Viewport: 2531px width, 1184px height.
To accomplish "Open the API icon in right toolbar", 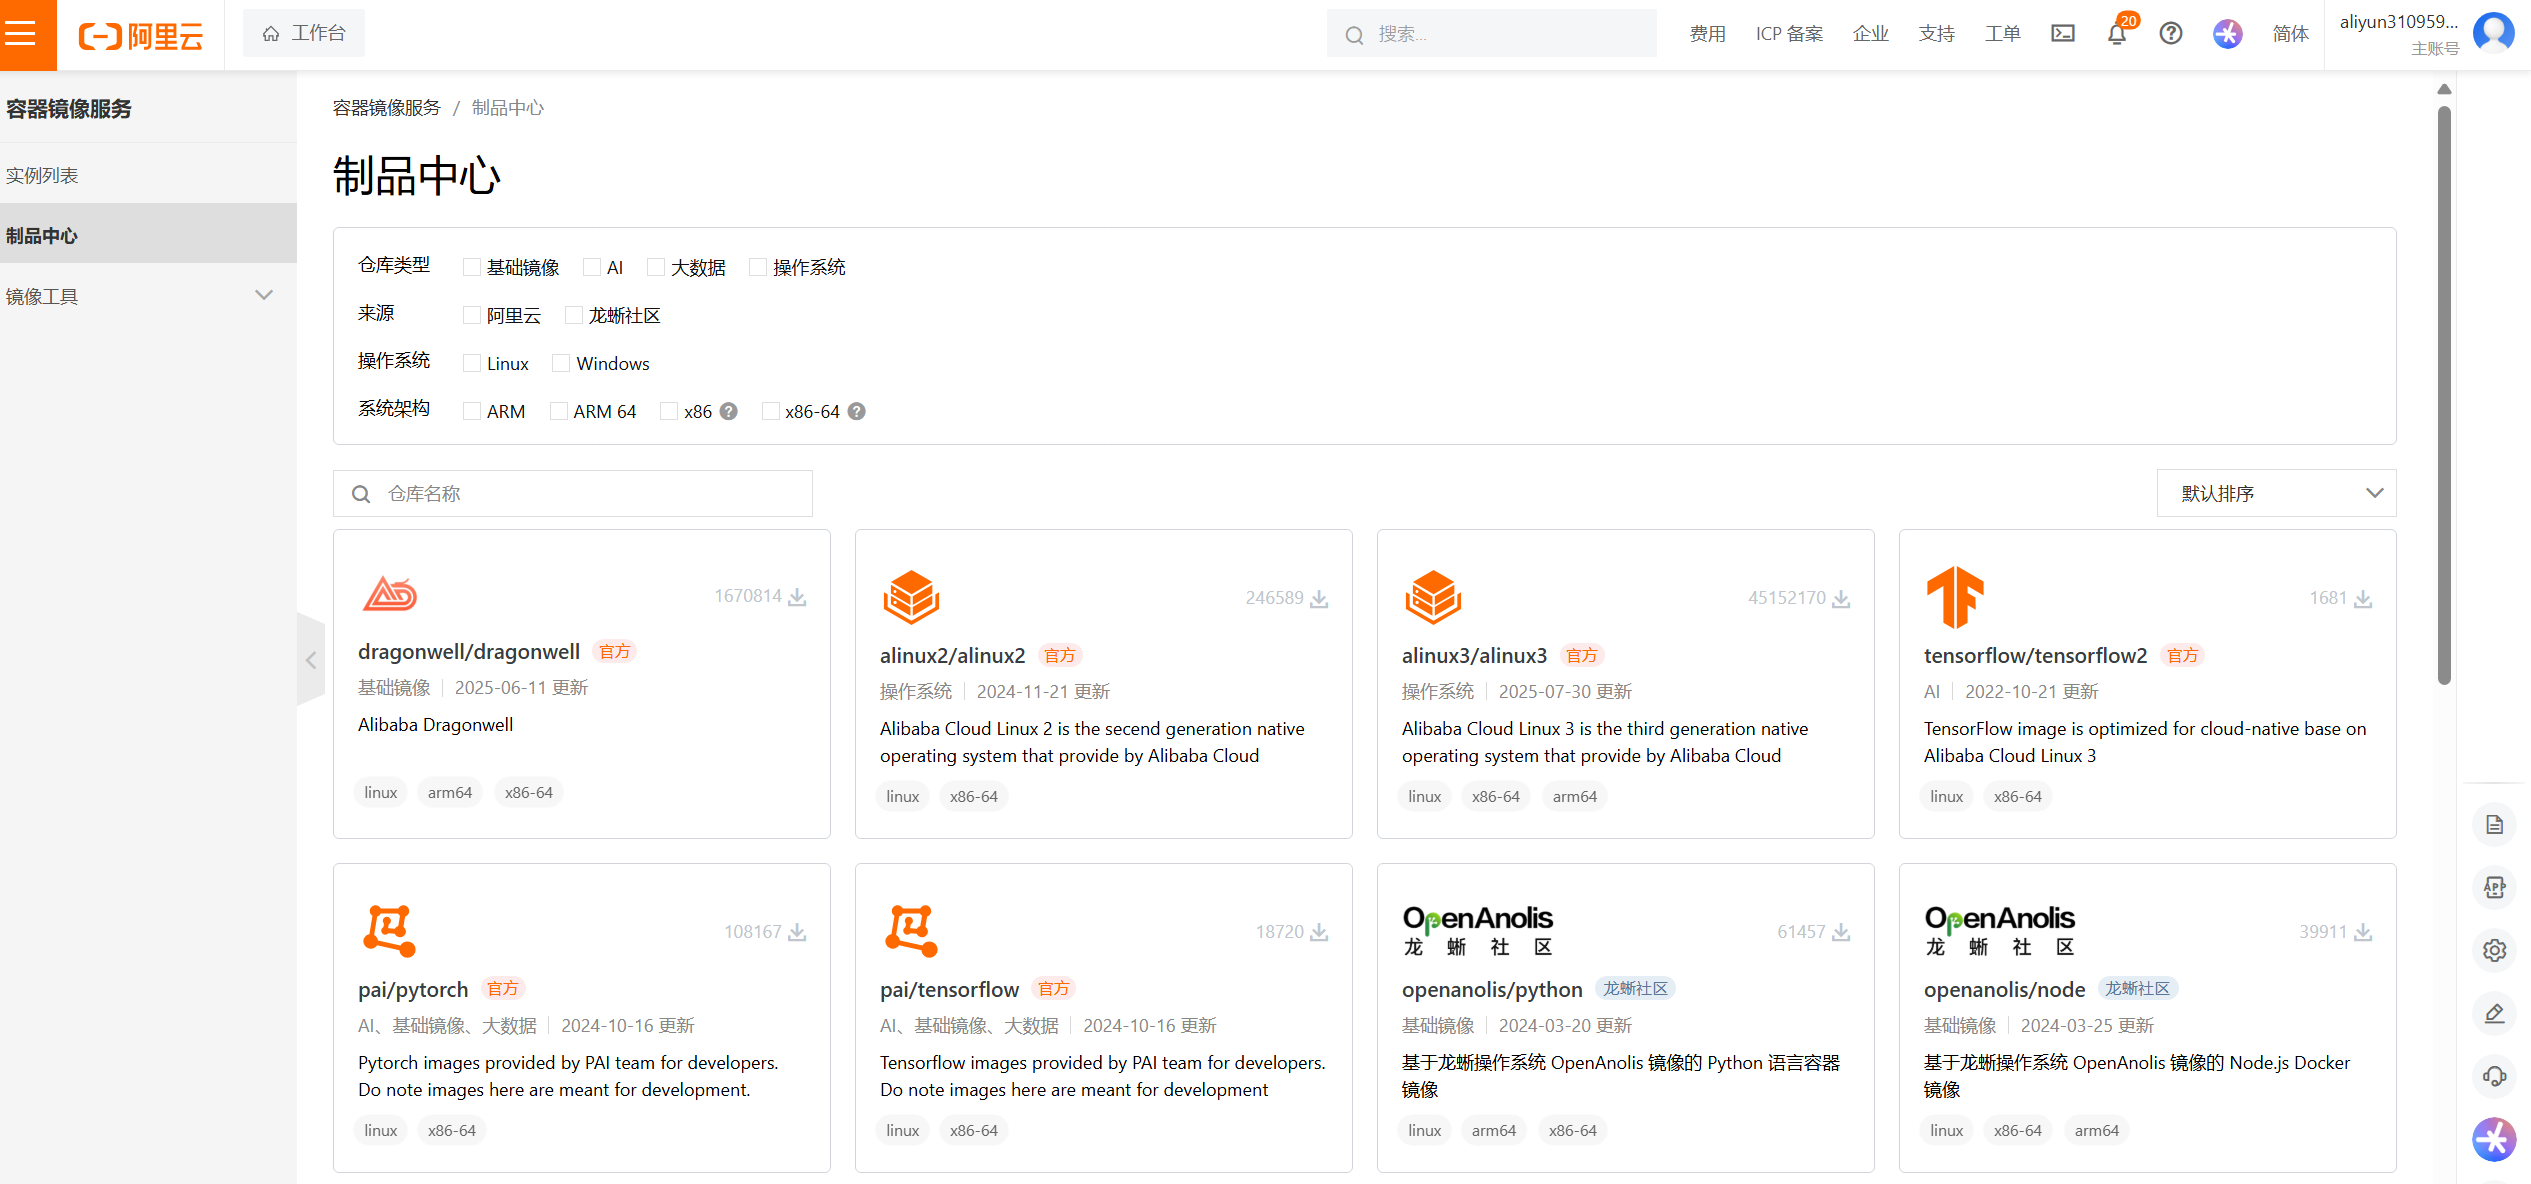I will [x=2494, y=887].
